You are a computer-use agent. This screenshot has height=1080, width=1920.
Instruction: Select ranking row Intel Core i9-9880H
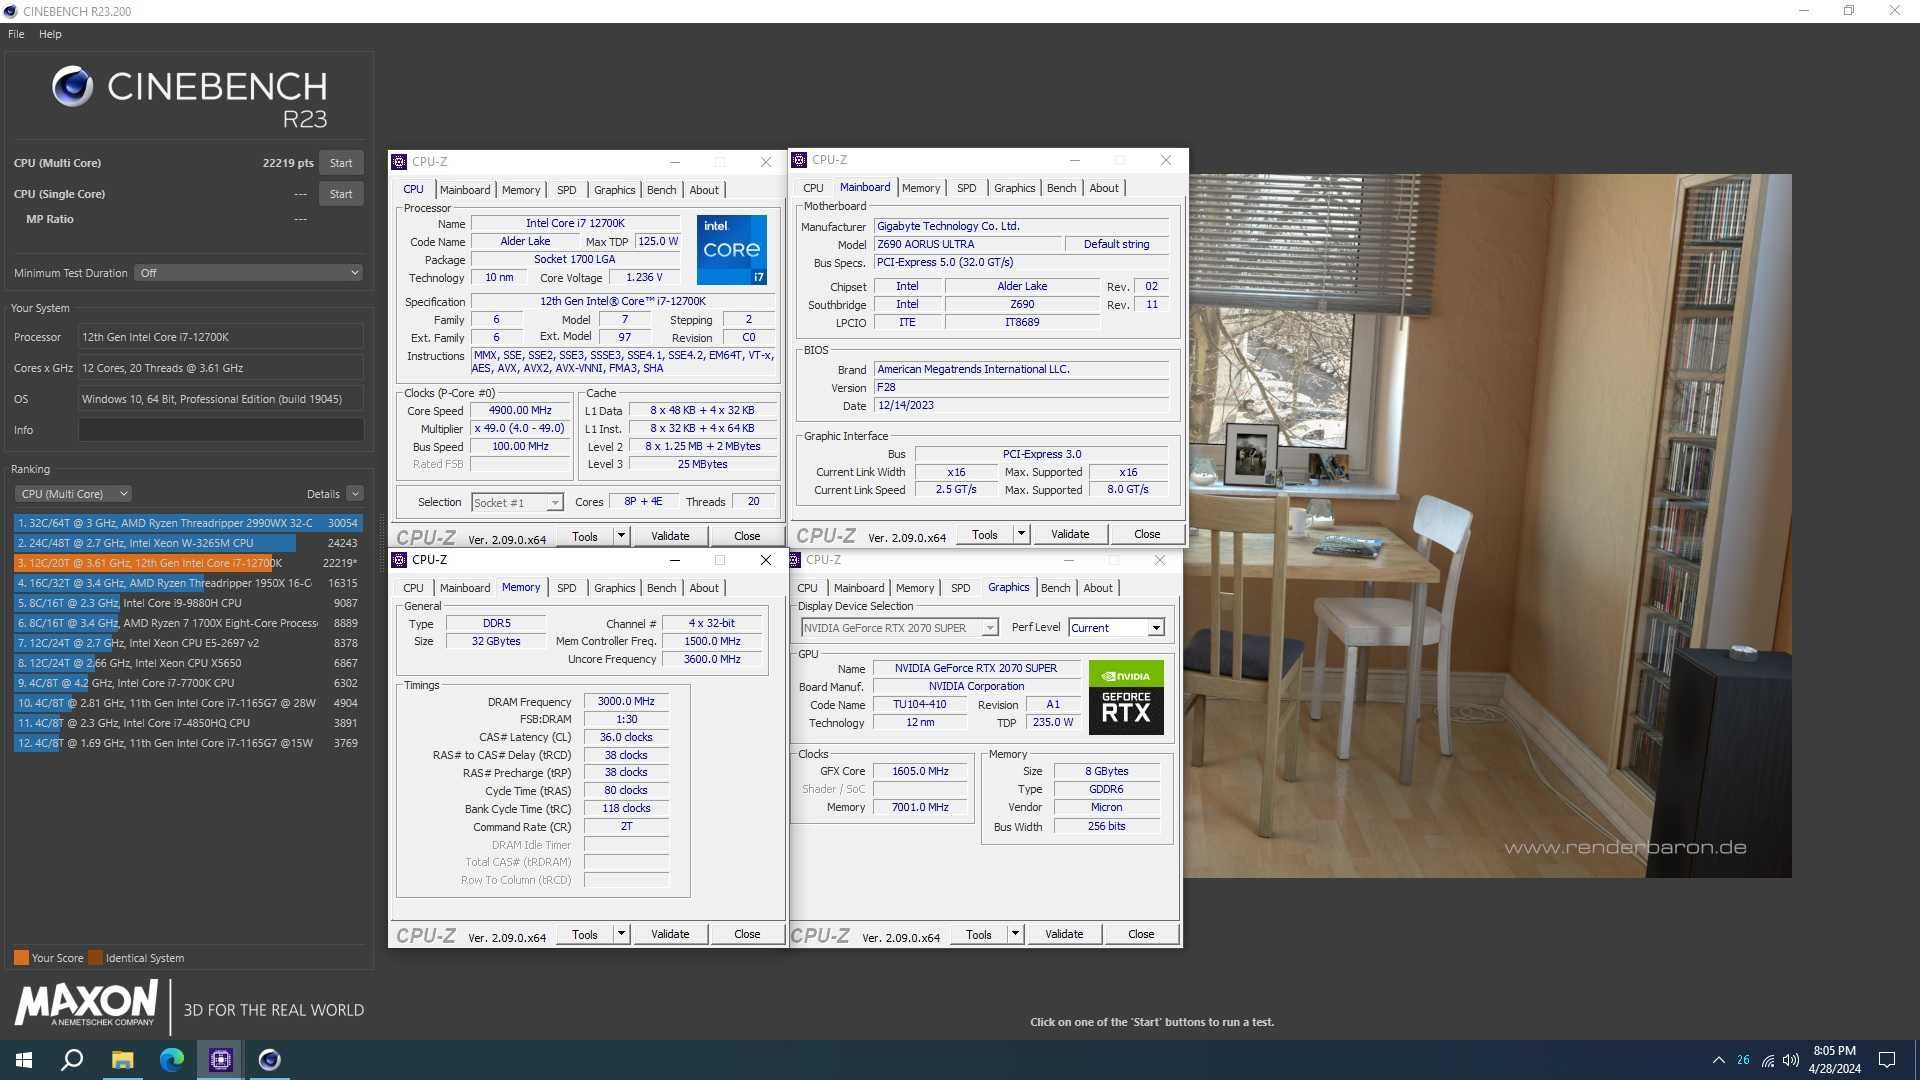(188, 603)
